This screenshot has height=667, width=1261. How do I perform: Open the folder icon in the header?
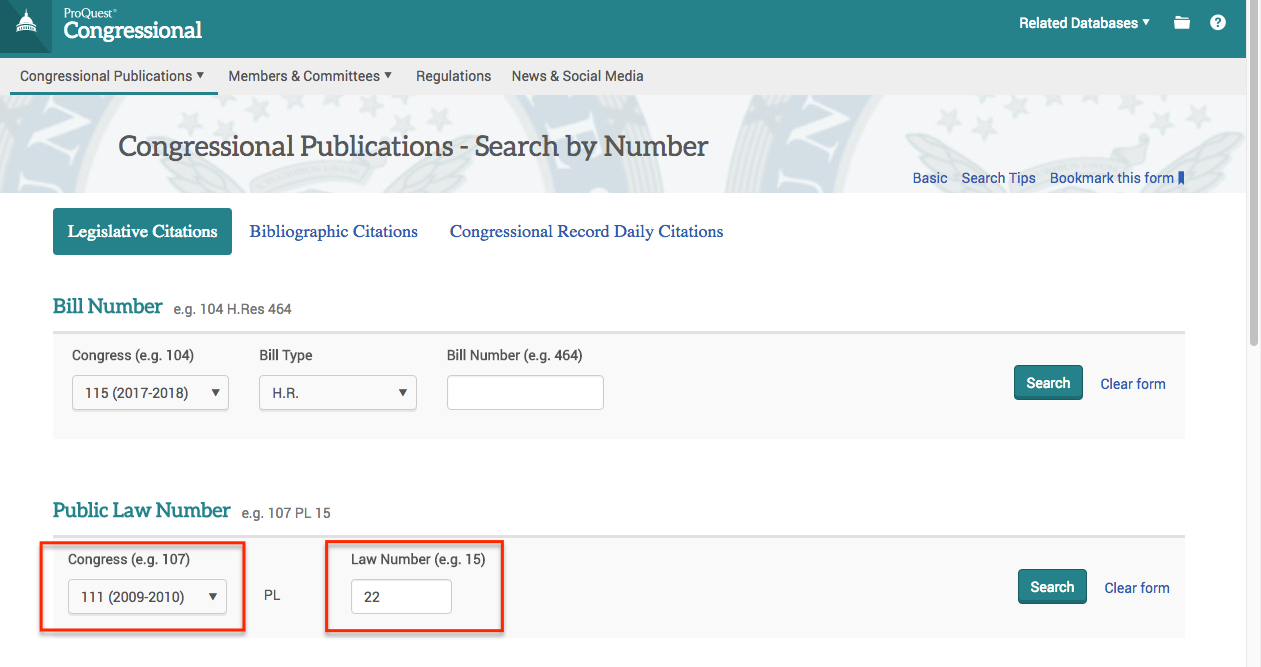pyautogui.click(x=1182, y=23)
